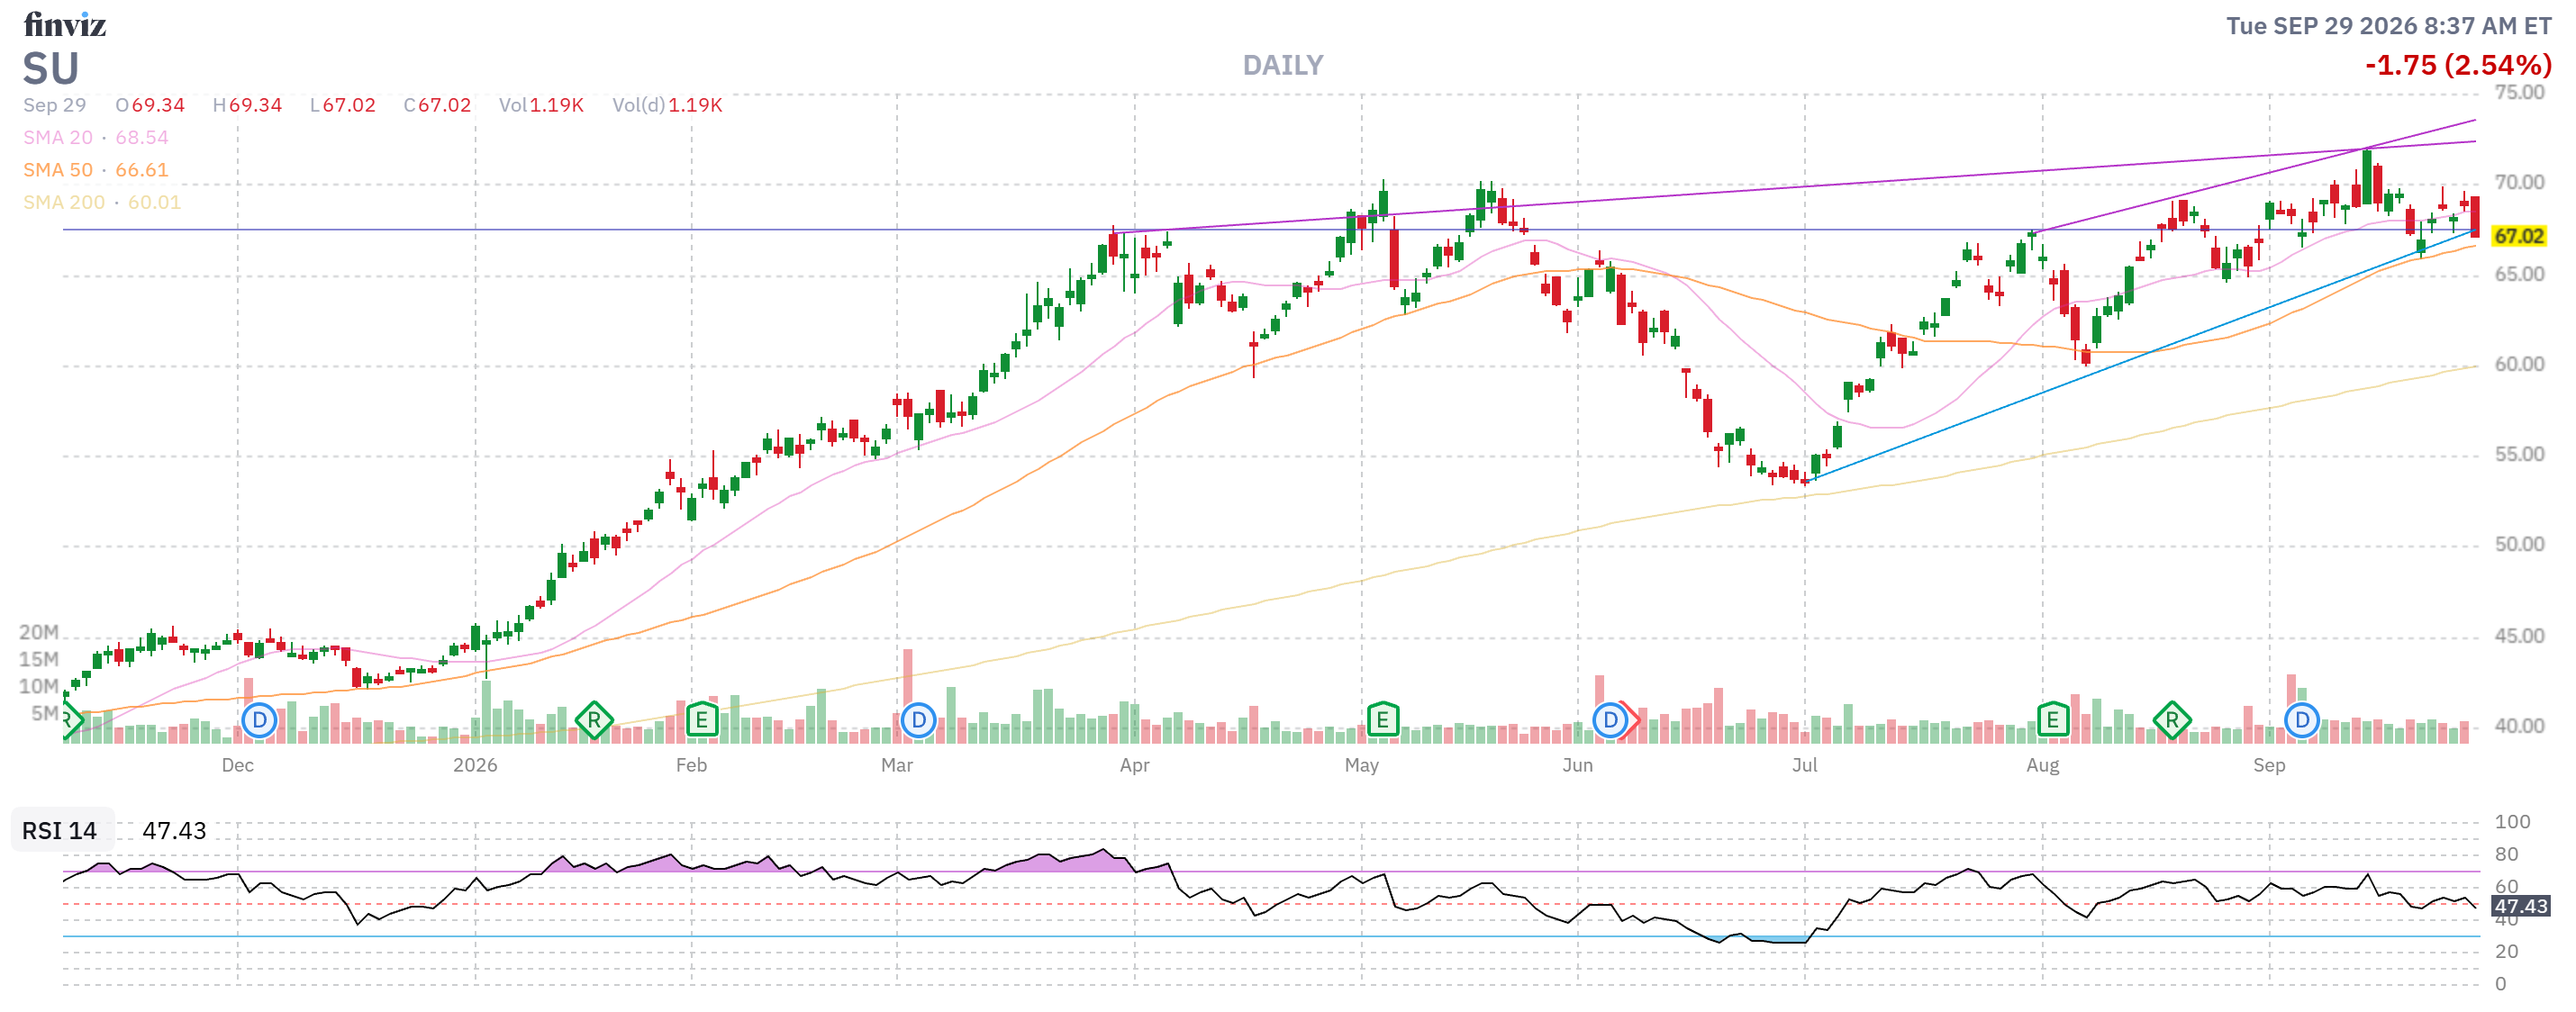This screenshot has height=1012, width=2576.
Task: Click the low value L 67.02
Action: tap(342, 105)
